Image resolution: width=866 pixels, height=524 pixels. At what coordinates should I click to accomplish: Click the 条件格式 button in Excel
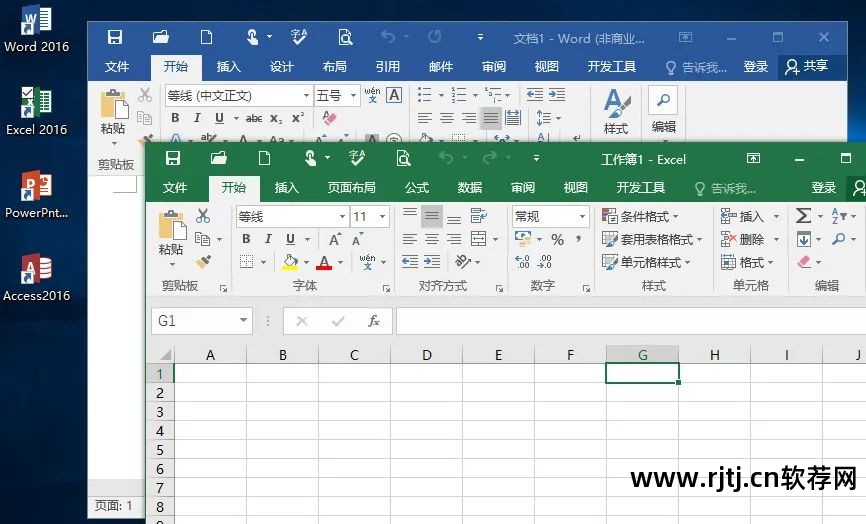pyautogui.click(x=641, y=216)
